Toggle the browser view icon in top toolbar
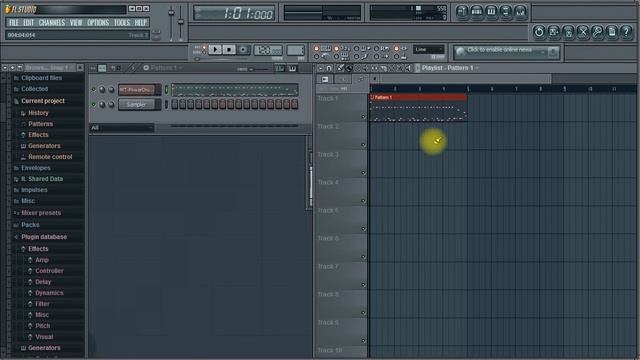640x360 pixels. pos(505,12)
